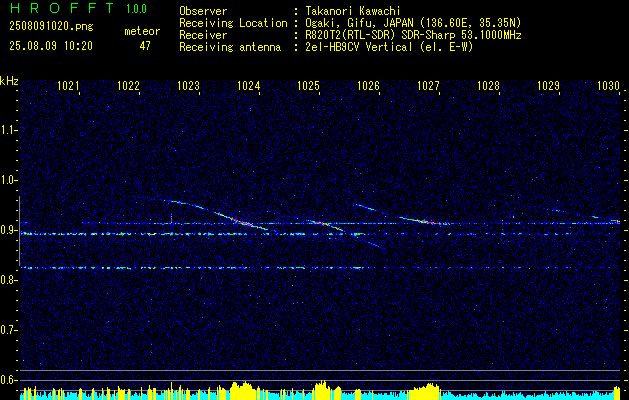Click the 1029 time axis marker

coord(548,85)
